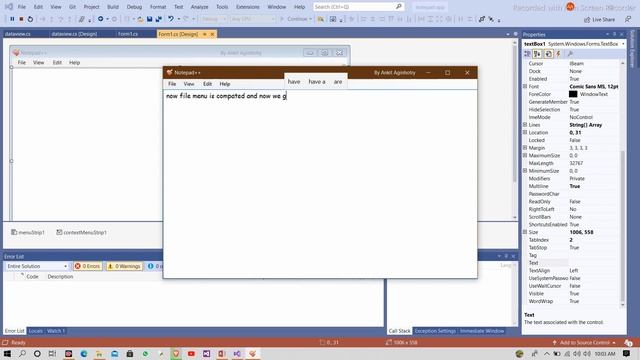Open the Extensions menu
Screen dimensions: 640x360
(247, 7)
